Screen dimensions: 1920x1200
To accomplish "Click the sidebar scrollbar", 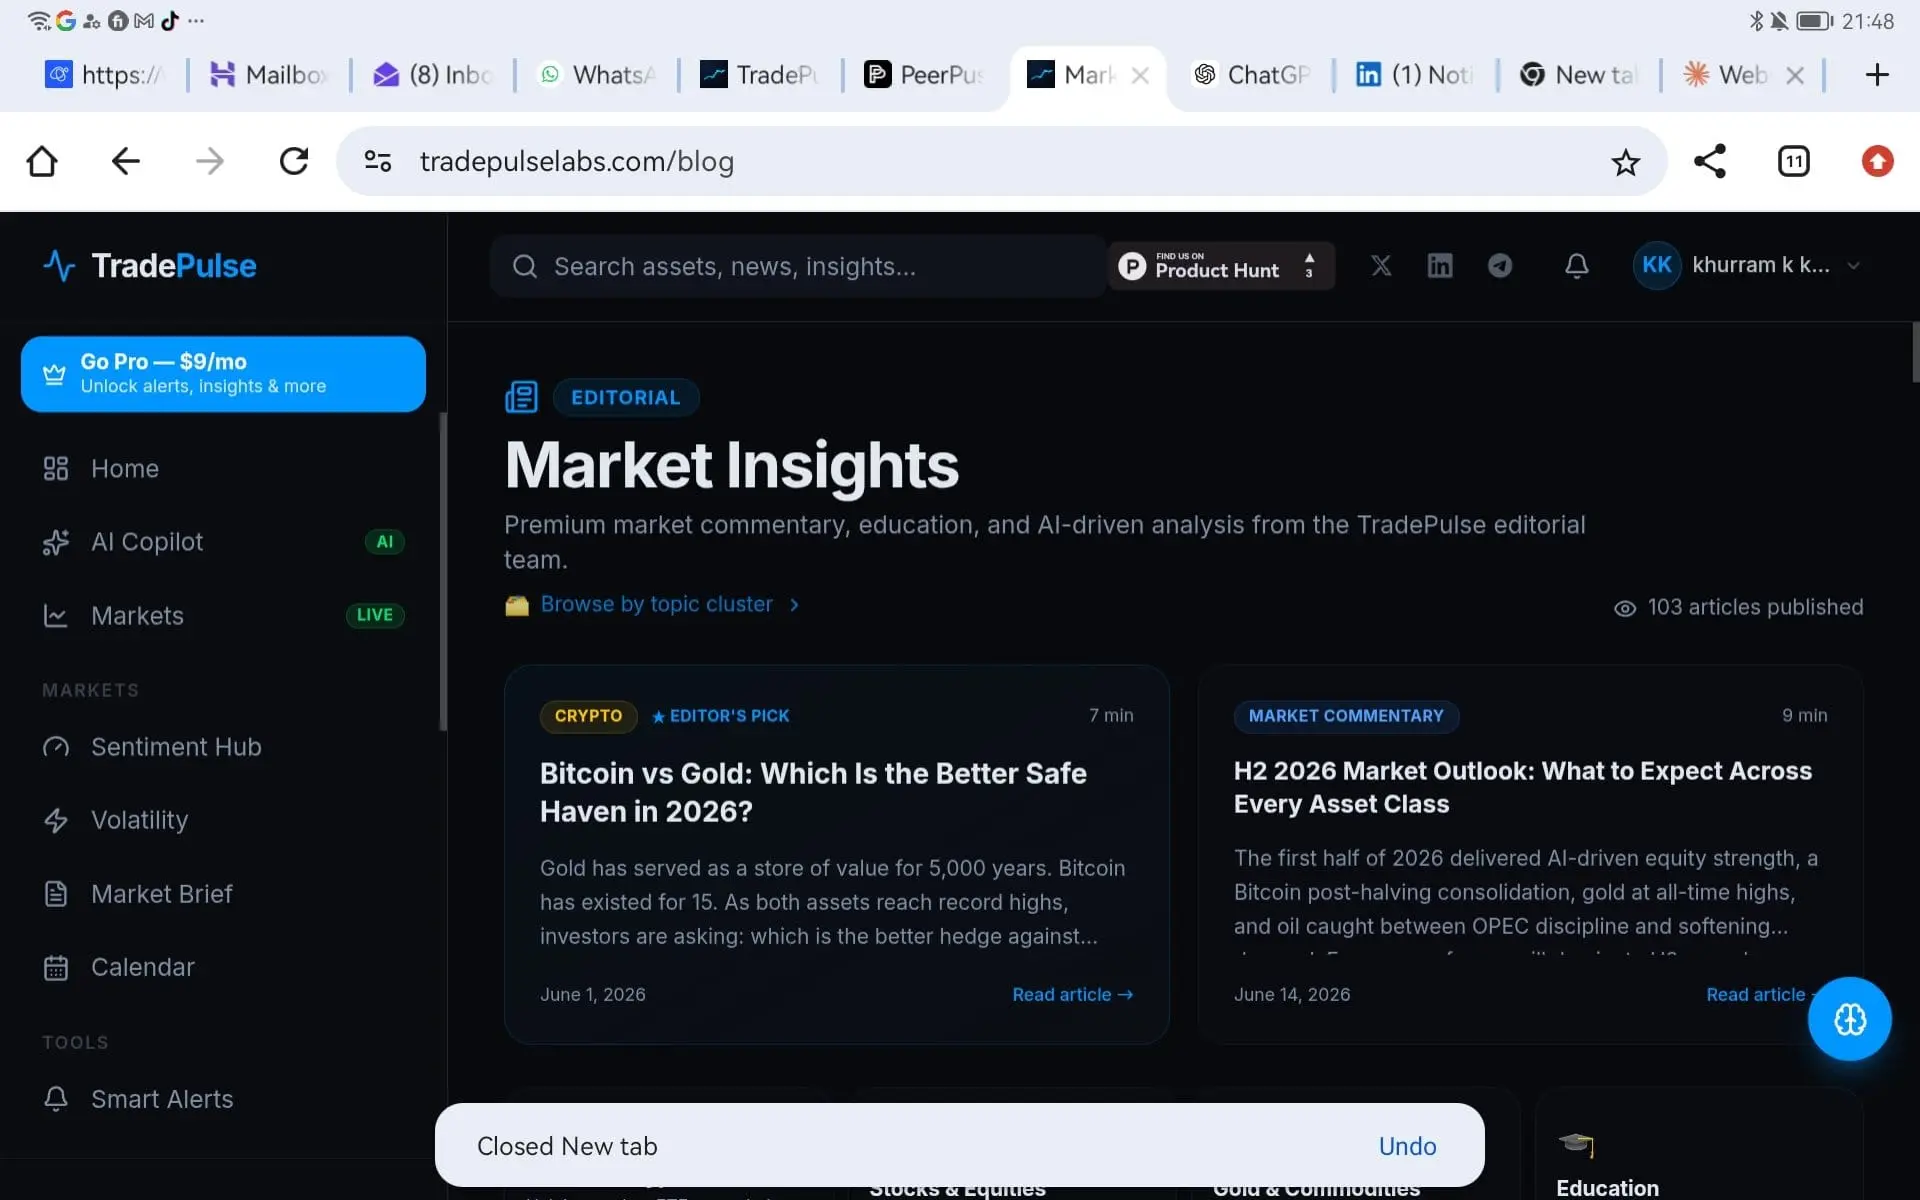I will pos(443,571).
